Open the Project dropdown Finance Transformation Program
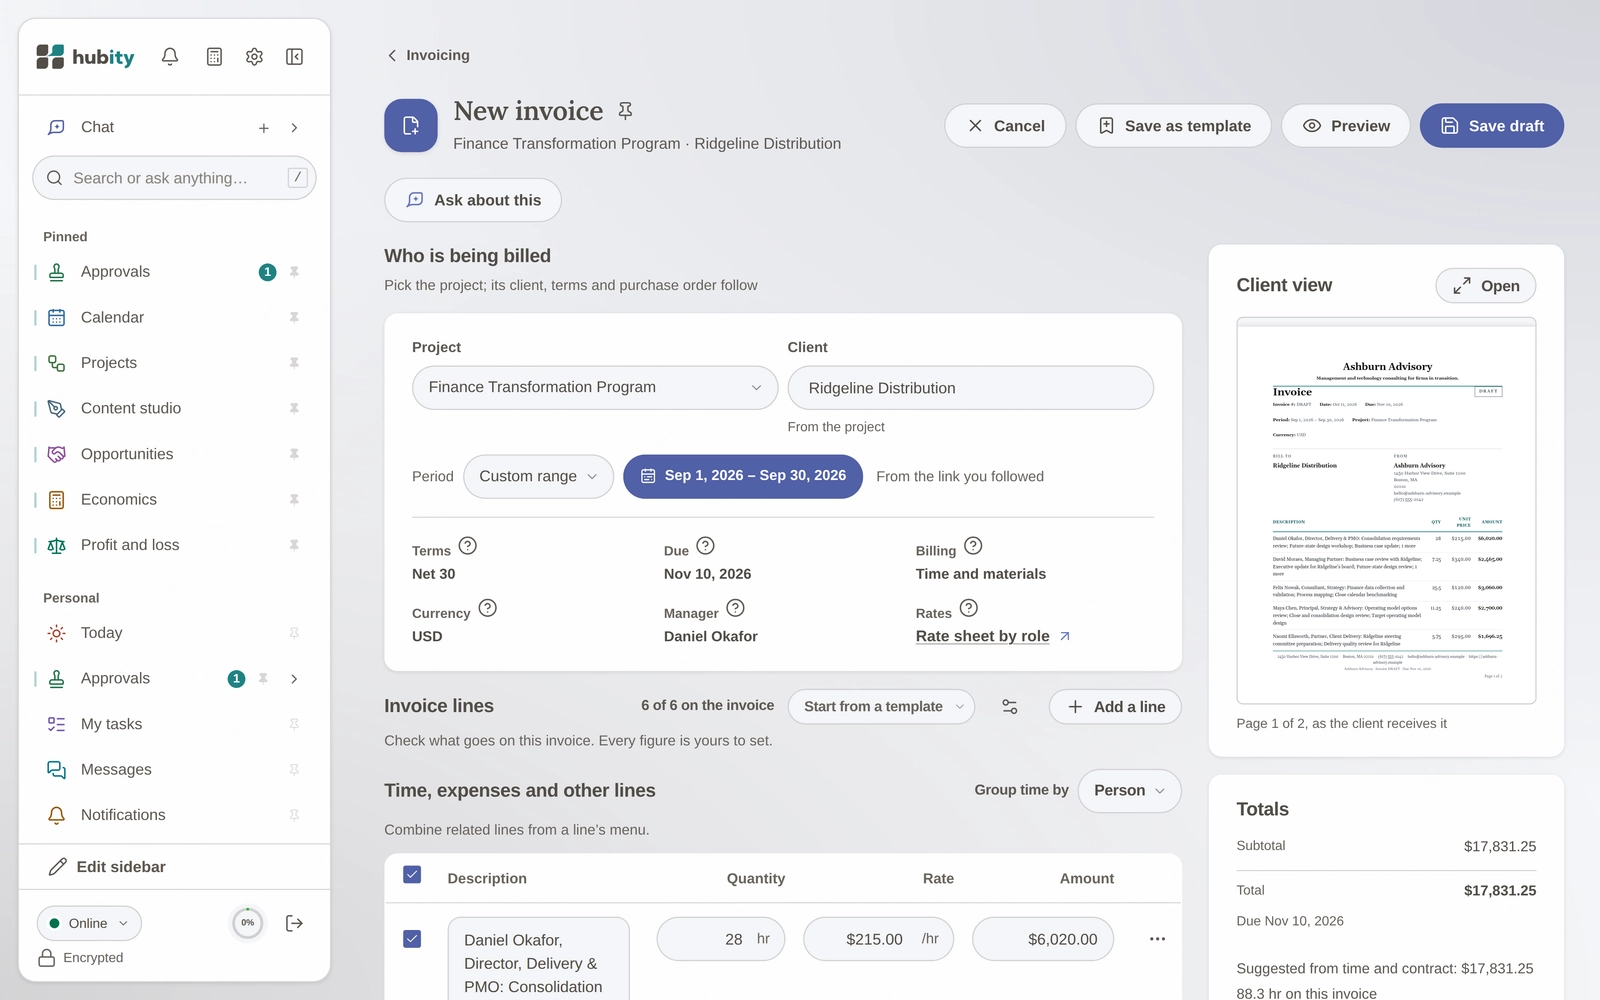 coord(595,388)
